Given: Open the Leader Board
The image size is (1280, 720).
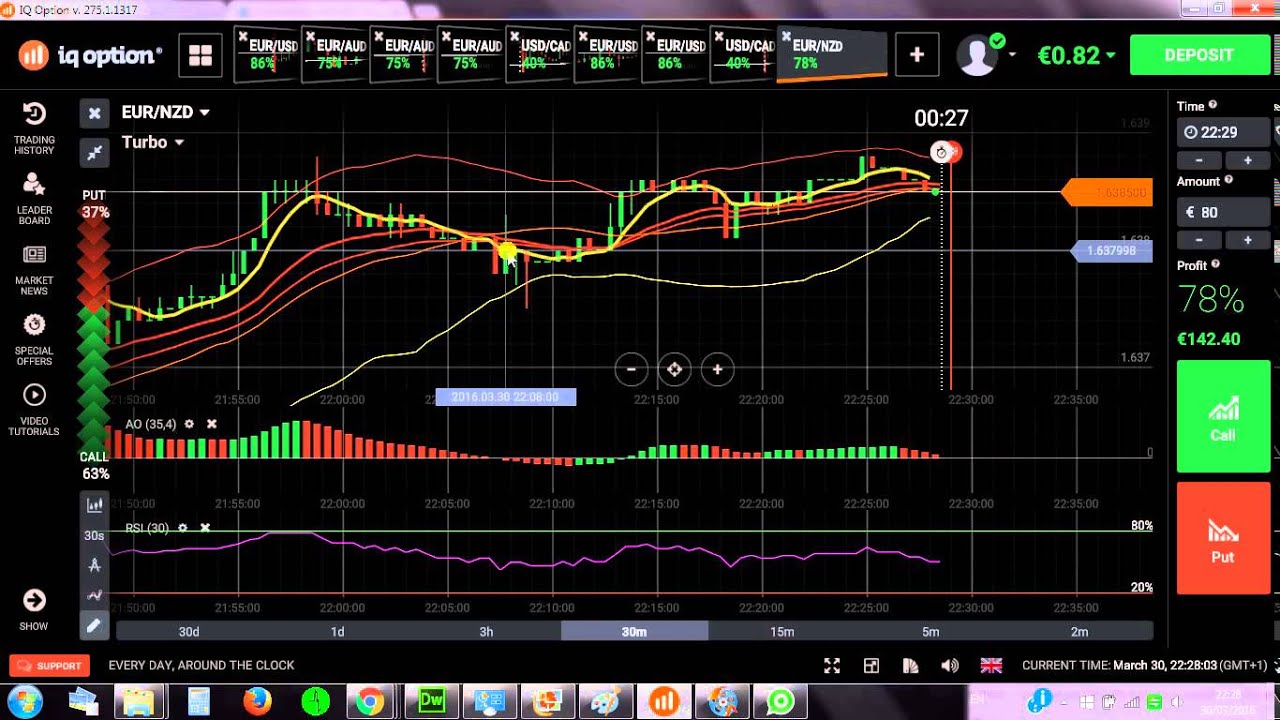Looking at the screenshot, I should pos(34,198).
